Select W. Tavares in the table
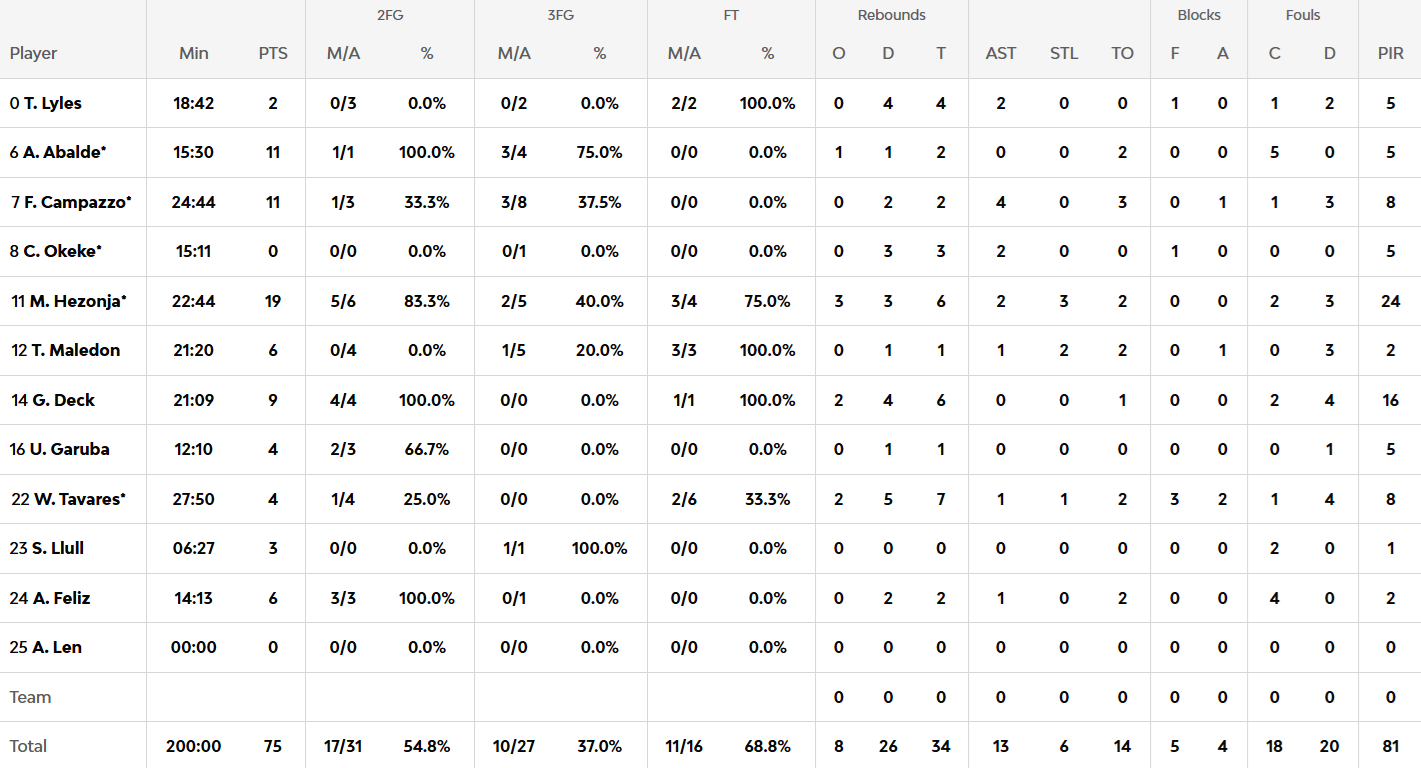1421x768 pixels. click(x=75, y=499)
